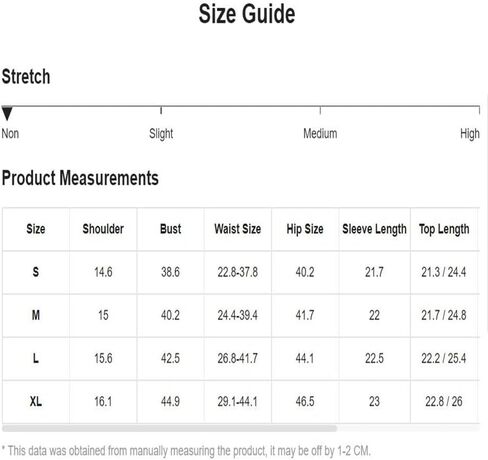This screenshot has height=460, width=488.
Task: Select the M size row label
Action: [36, 315]
